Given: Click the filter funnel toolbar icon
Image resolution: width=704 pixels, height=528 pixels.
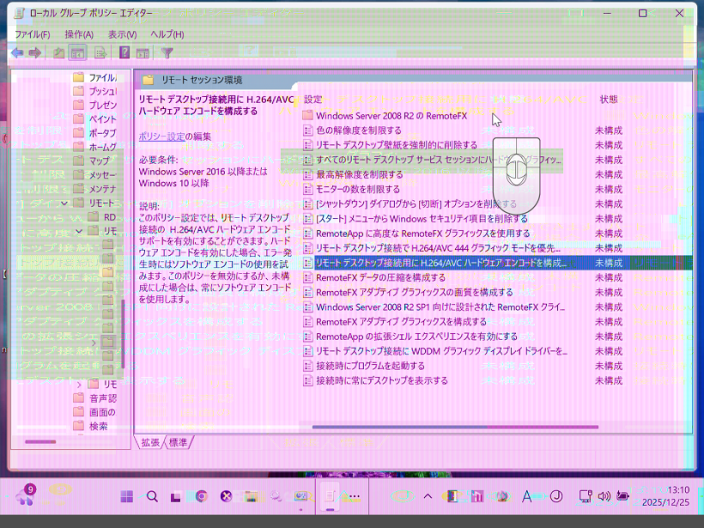Looking at the screenshot, I should (168, 52).
